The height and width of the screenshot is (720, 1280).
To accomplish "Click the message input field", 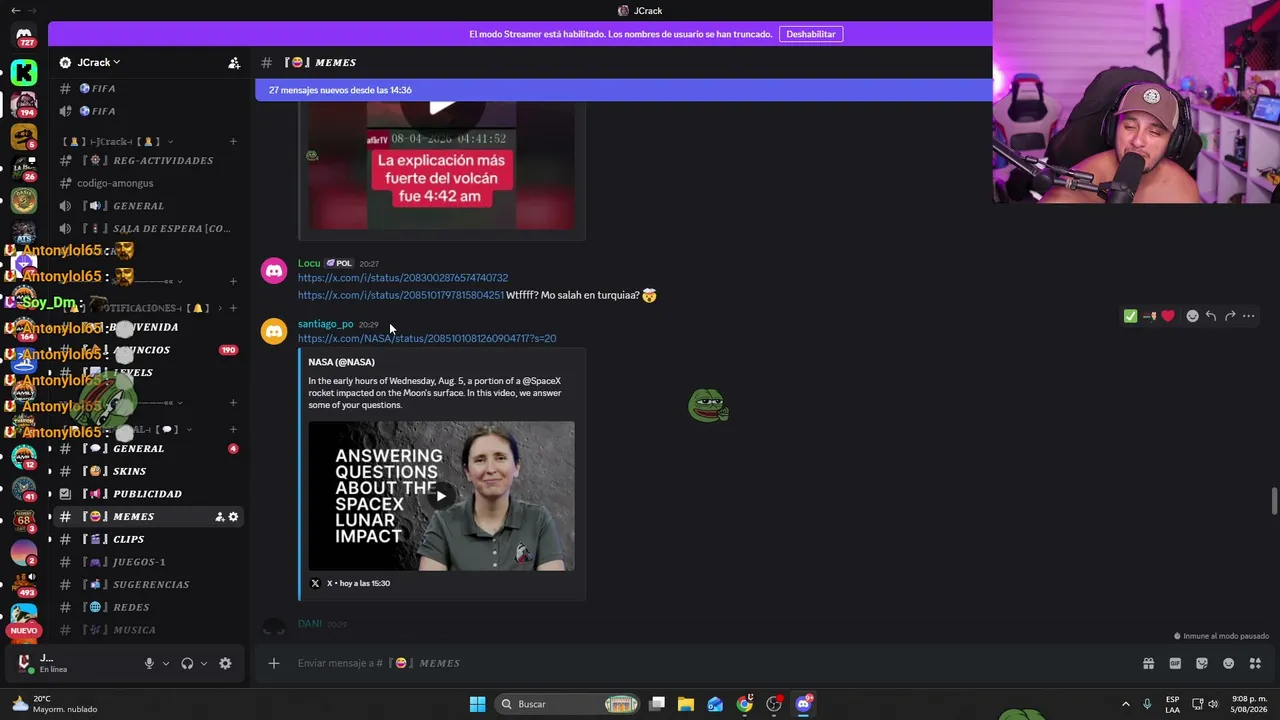I will click(700, 663).
